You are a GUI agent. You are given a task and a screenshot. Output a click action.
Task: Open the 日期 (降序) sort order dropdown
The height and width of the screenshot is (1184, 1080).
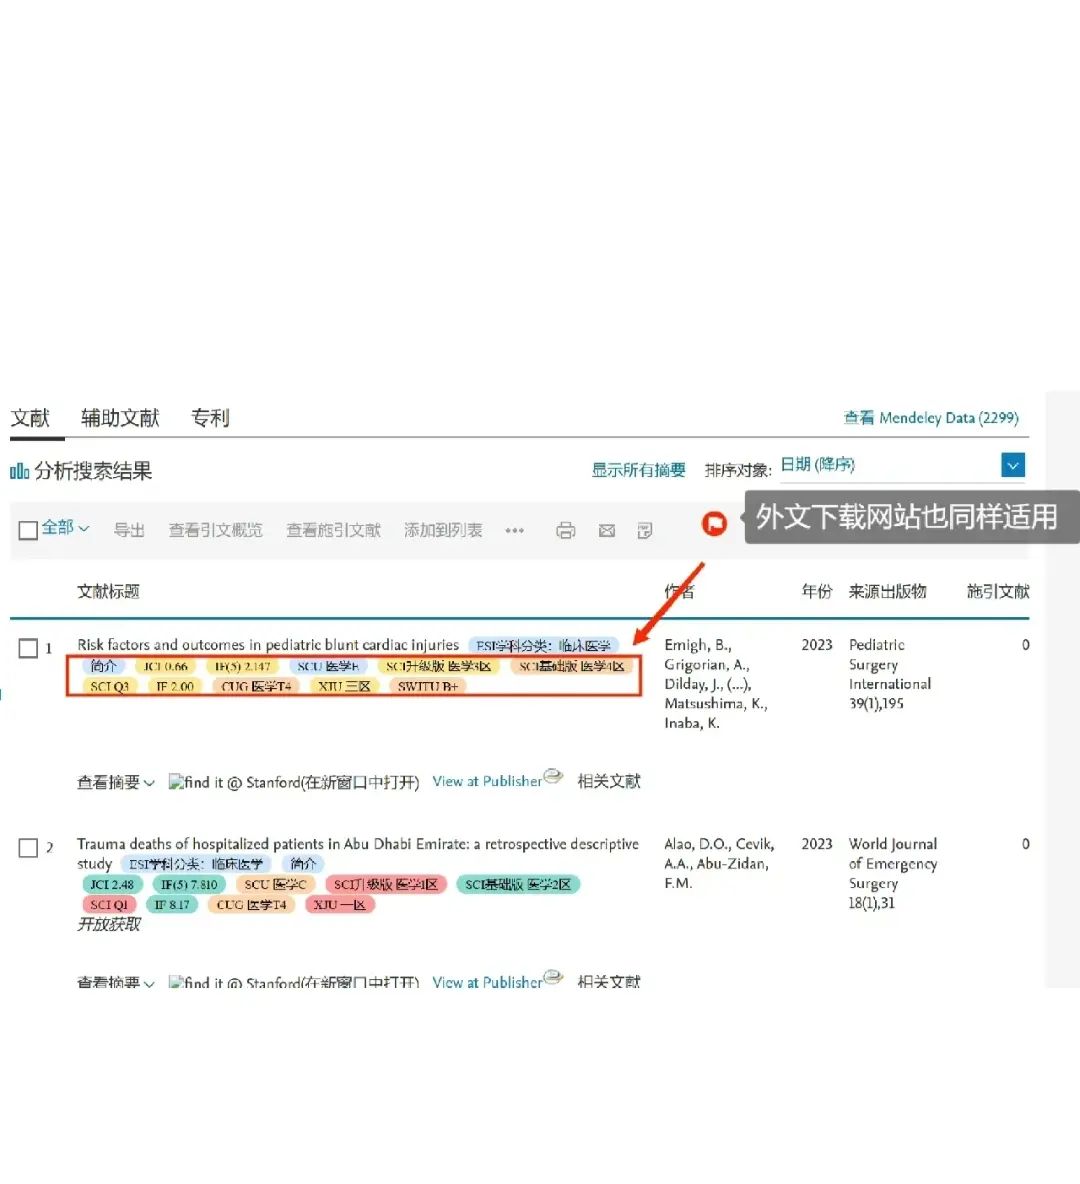(x=1013, y=465)
